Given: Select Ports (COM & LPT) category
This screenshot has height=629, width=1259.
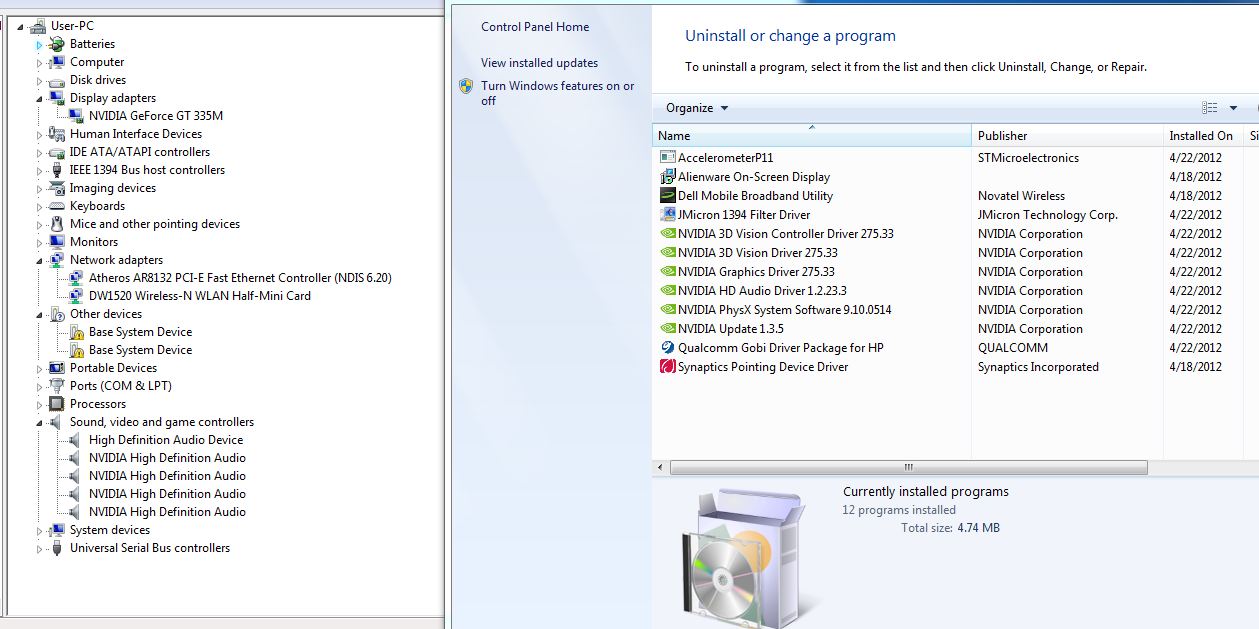Looking at the screenshot, I should click(x=121, y=386).
